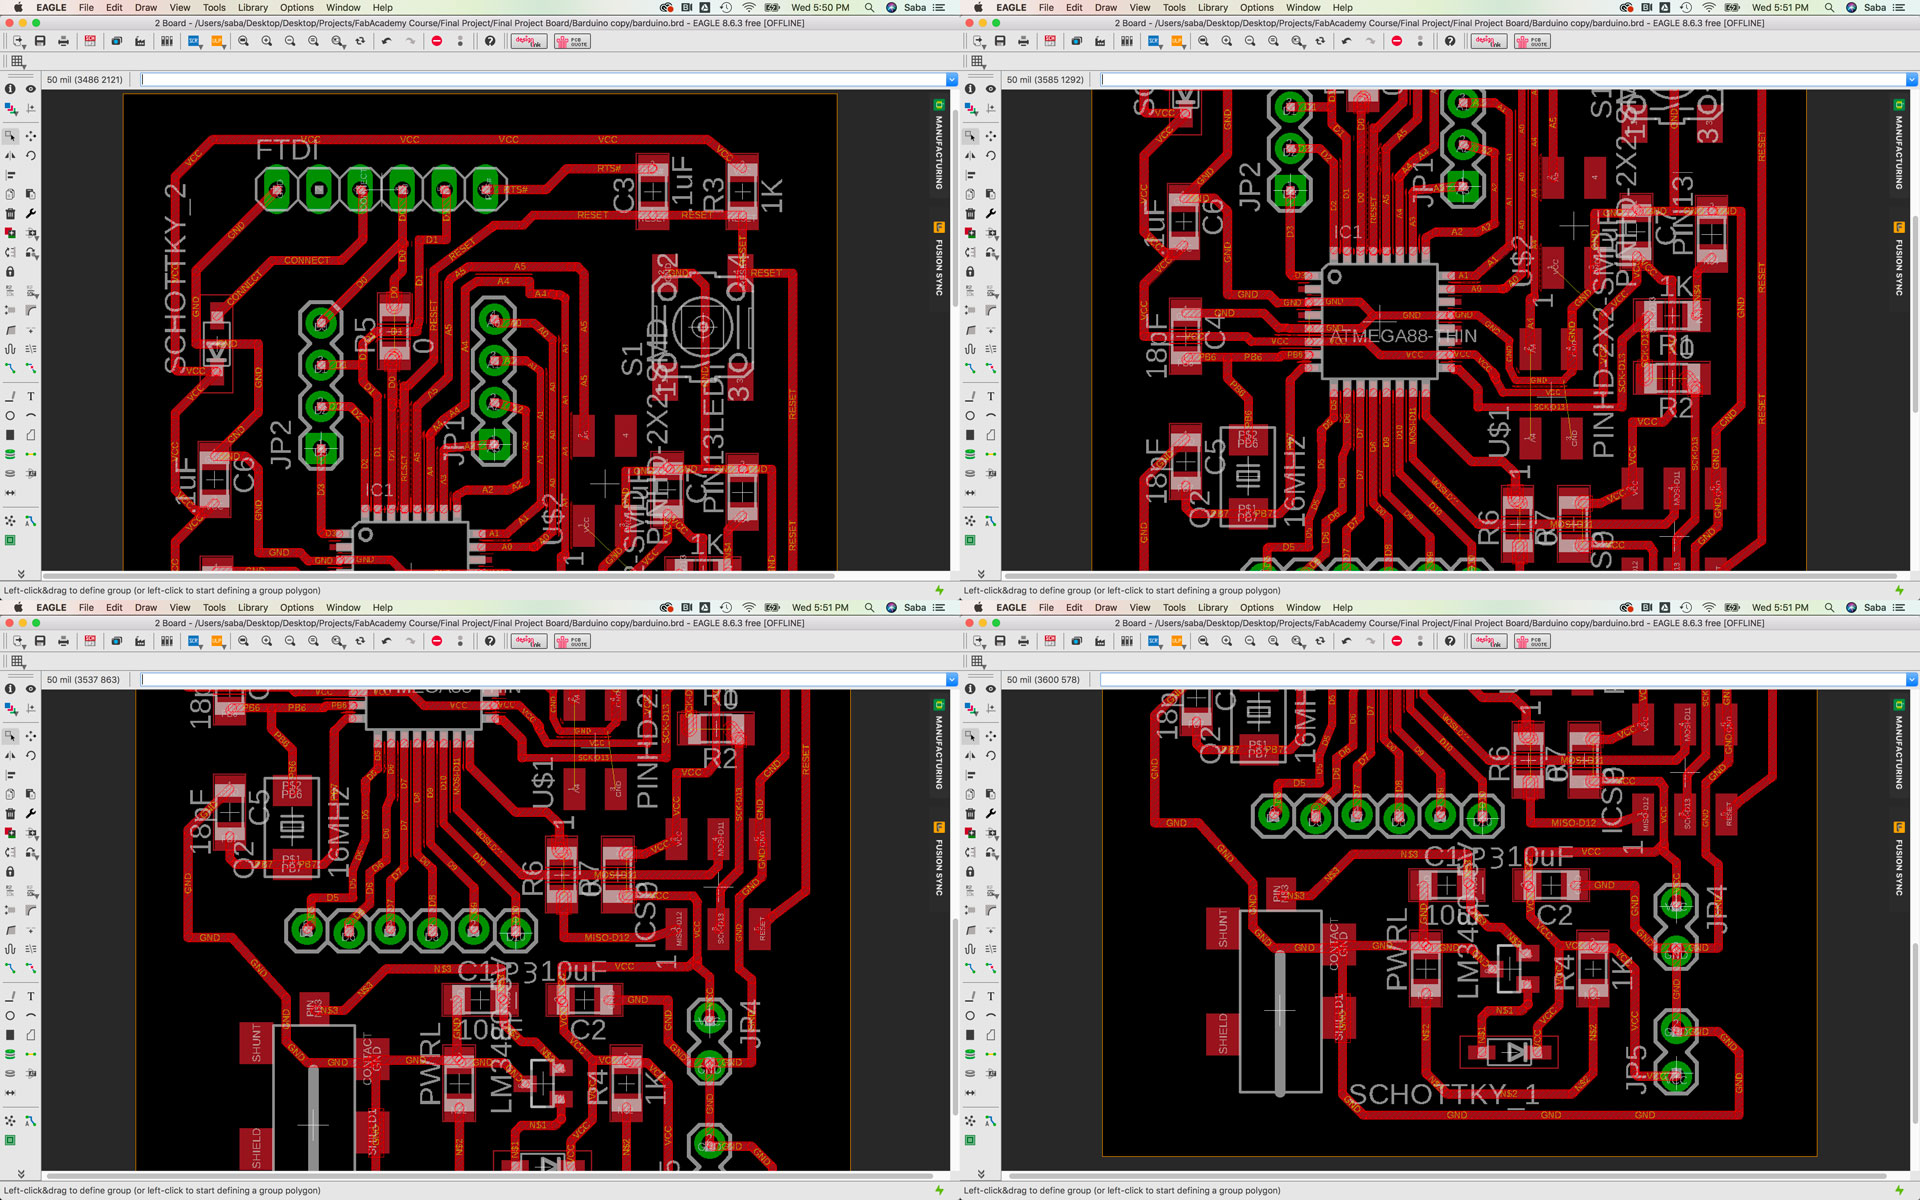
Task: Toggle the FUSION SYNC side panel in bottom-left window
Action: [x=939, y=860]
